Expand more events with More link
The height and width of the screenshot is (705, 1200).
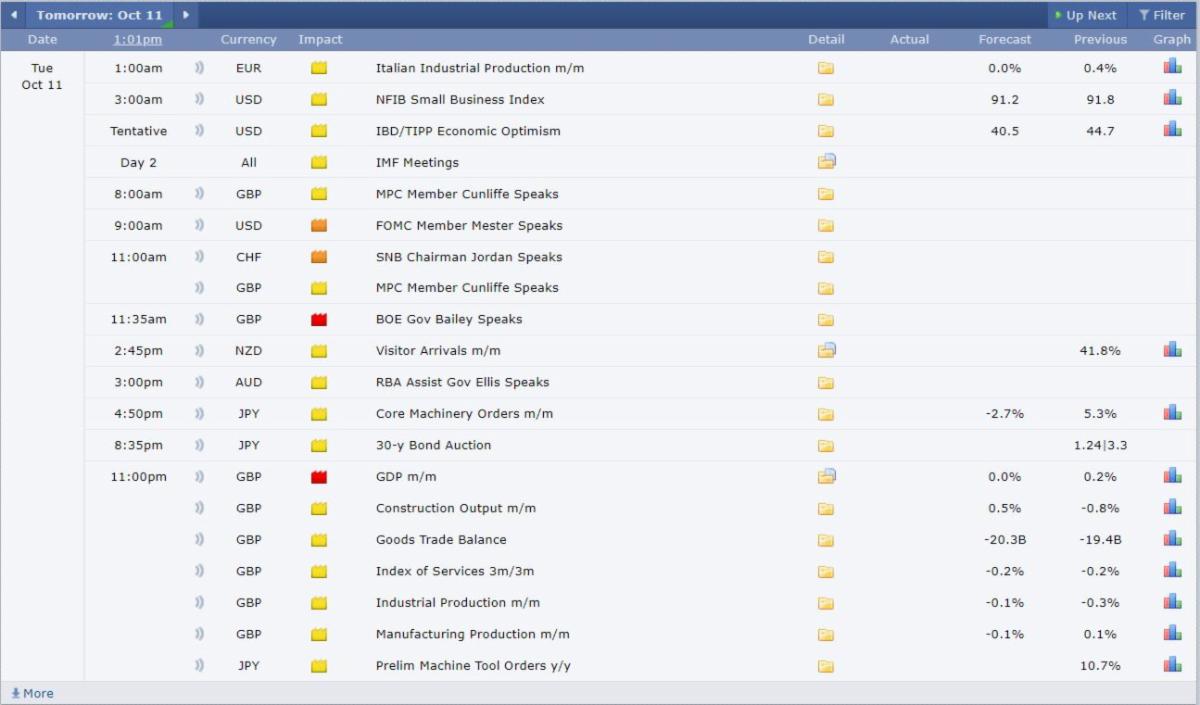(x=33, y=693)
